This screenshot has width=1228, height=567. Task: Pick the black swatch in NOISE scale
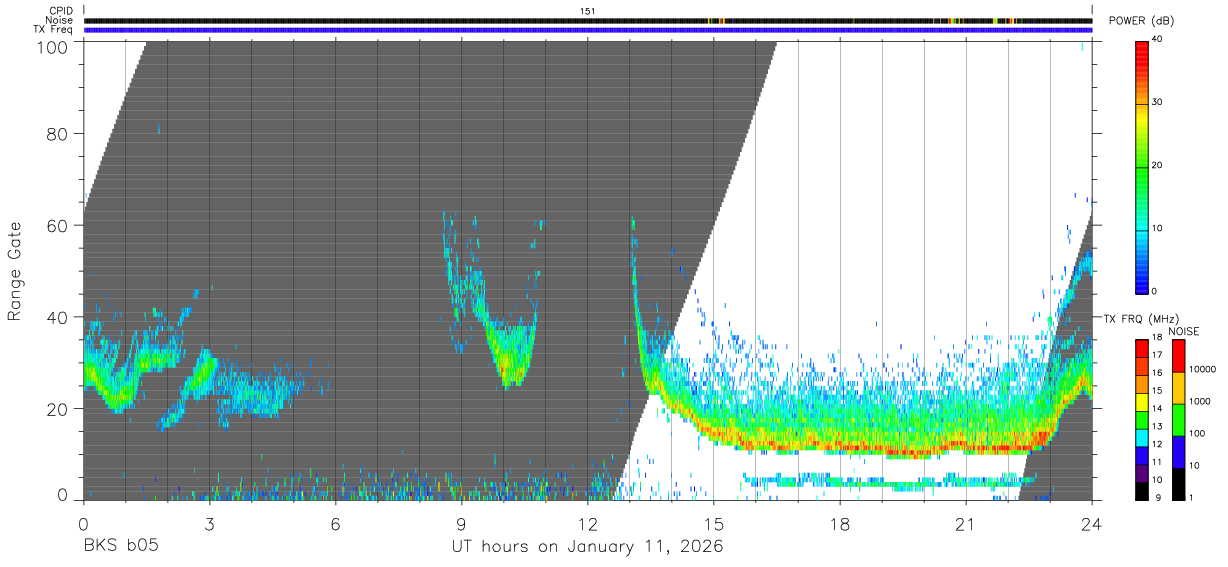coord(1178,483)
